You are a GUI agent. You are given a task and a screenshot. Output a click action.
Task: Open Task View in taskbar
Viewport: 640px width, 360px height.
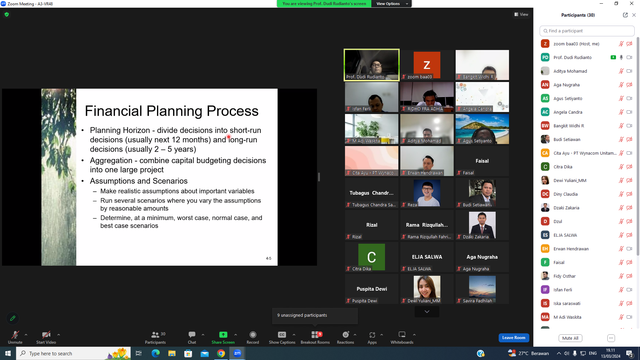click(x=139, y=353)
